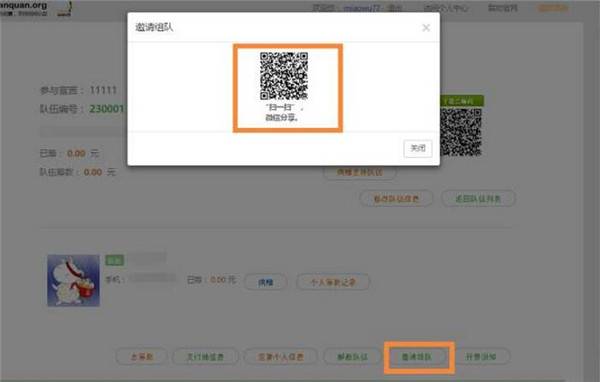Click the 参与宣言 11111 text

pos(78,90)
